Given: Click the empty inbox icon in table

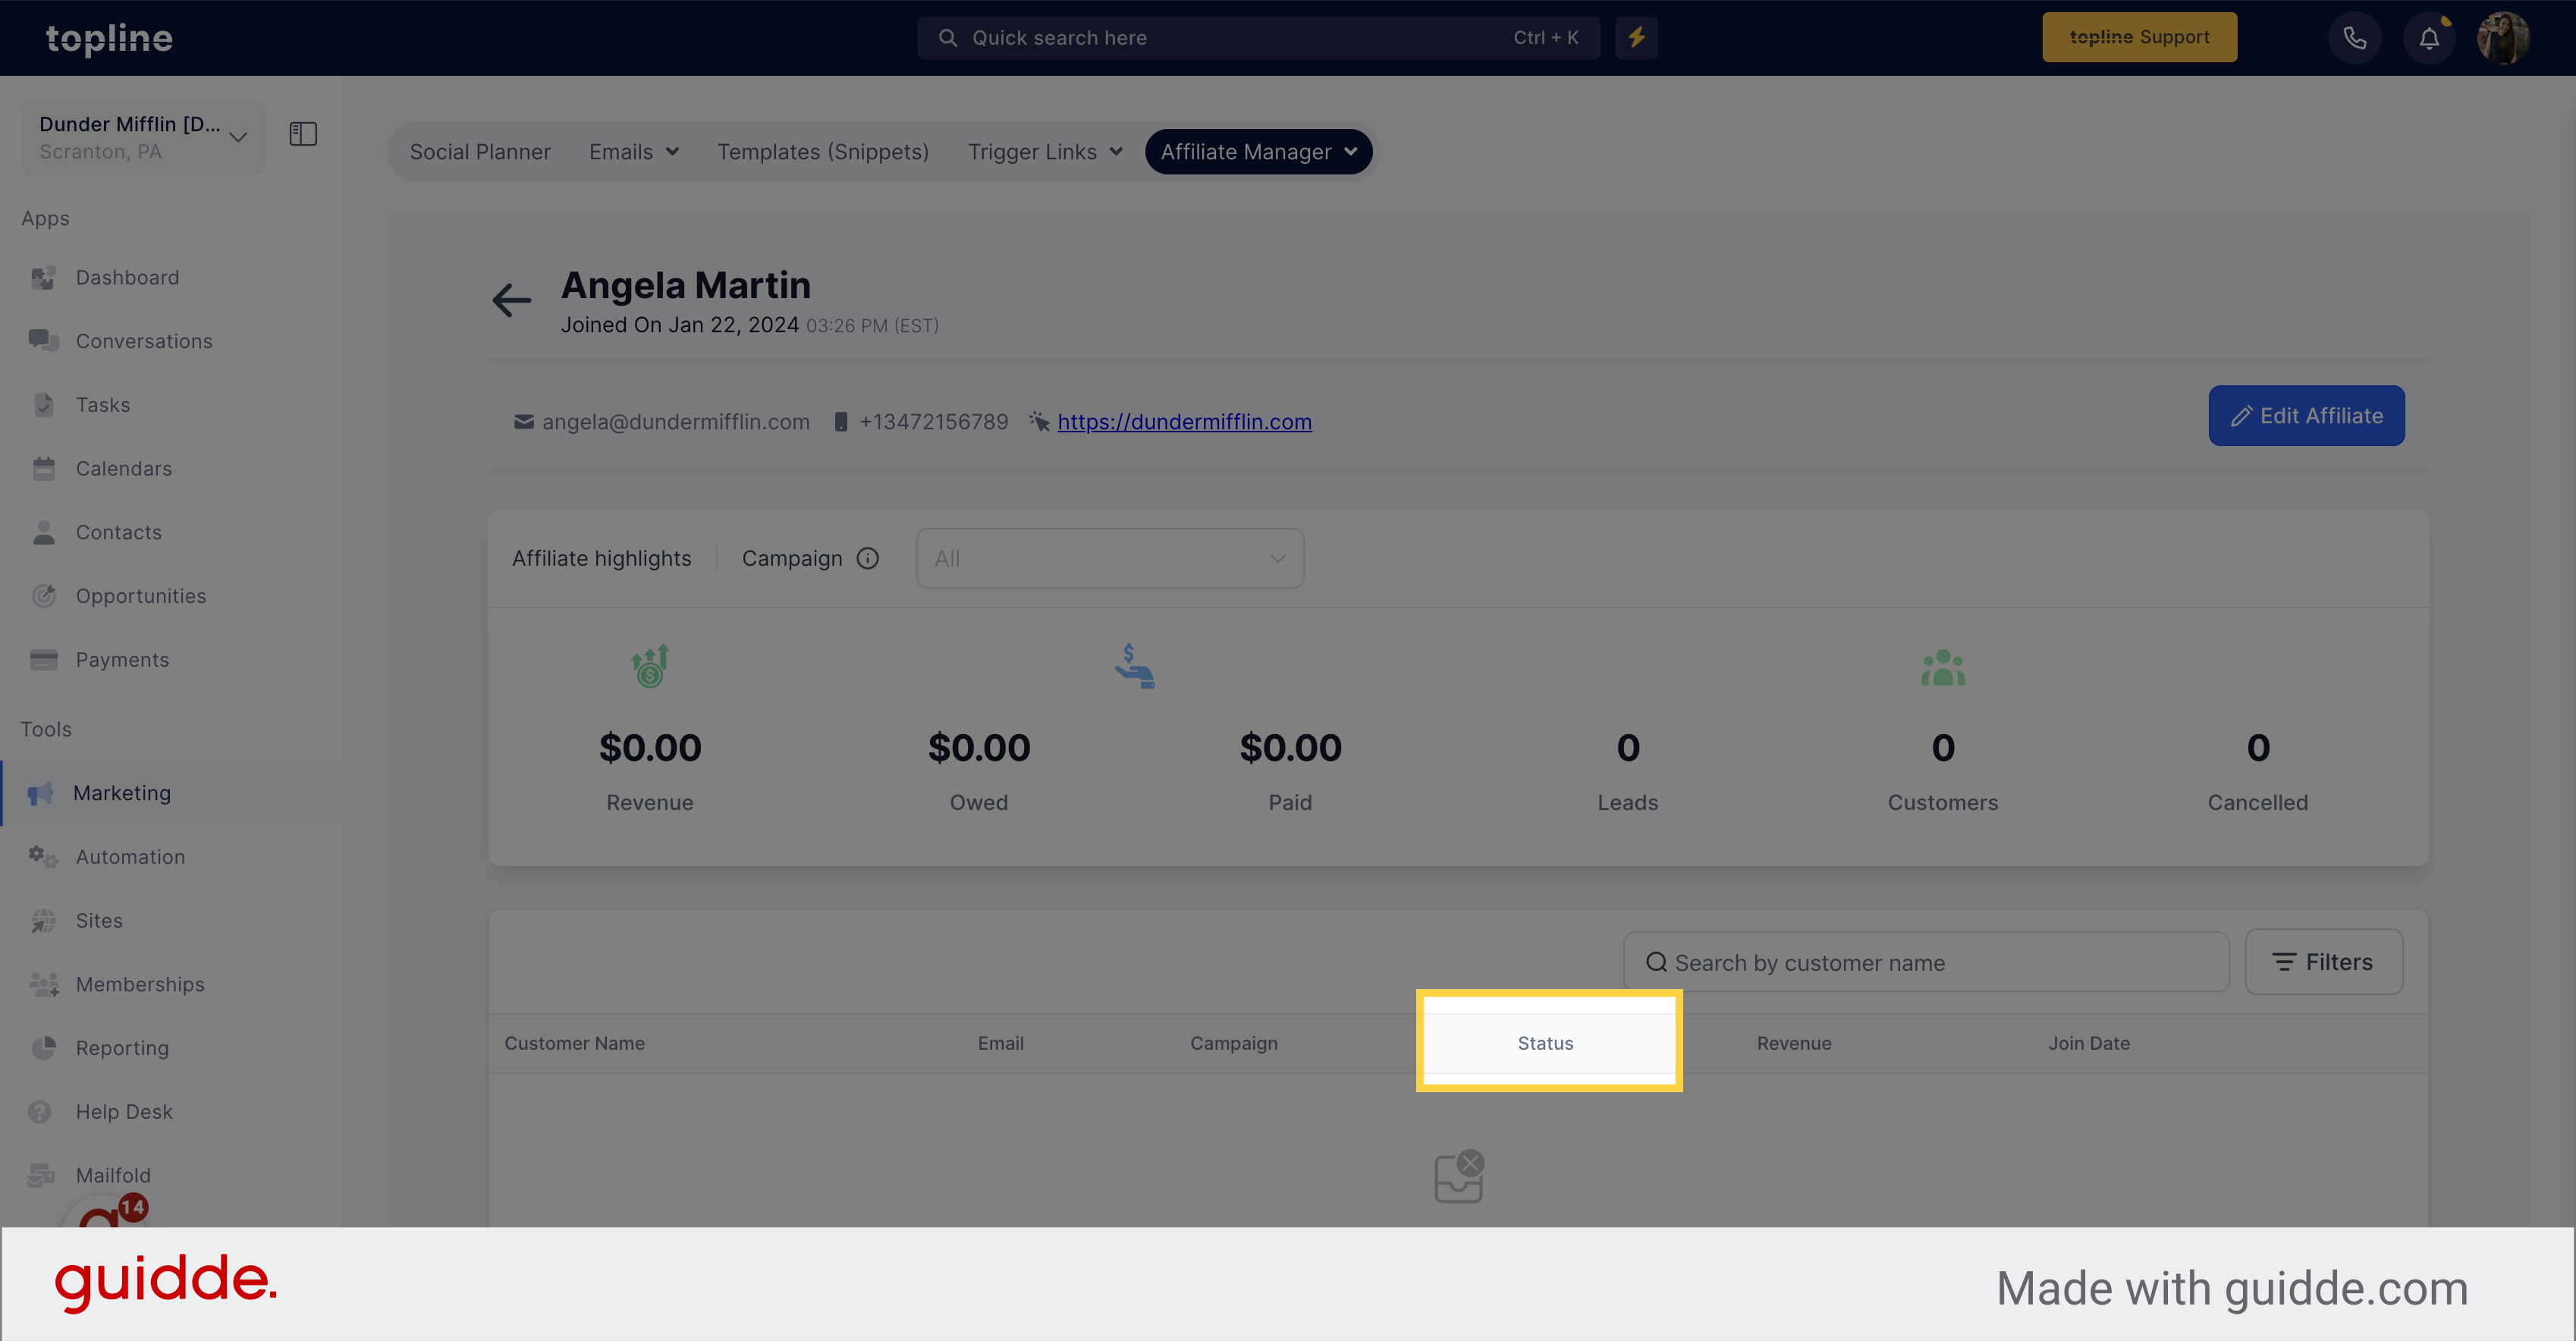Looking at the screenshot, I should coord(1459,1177).
